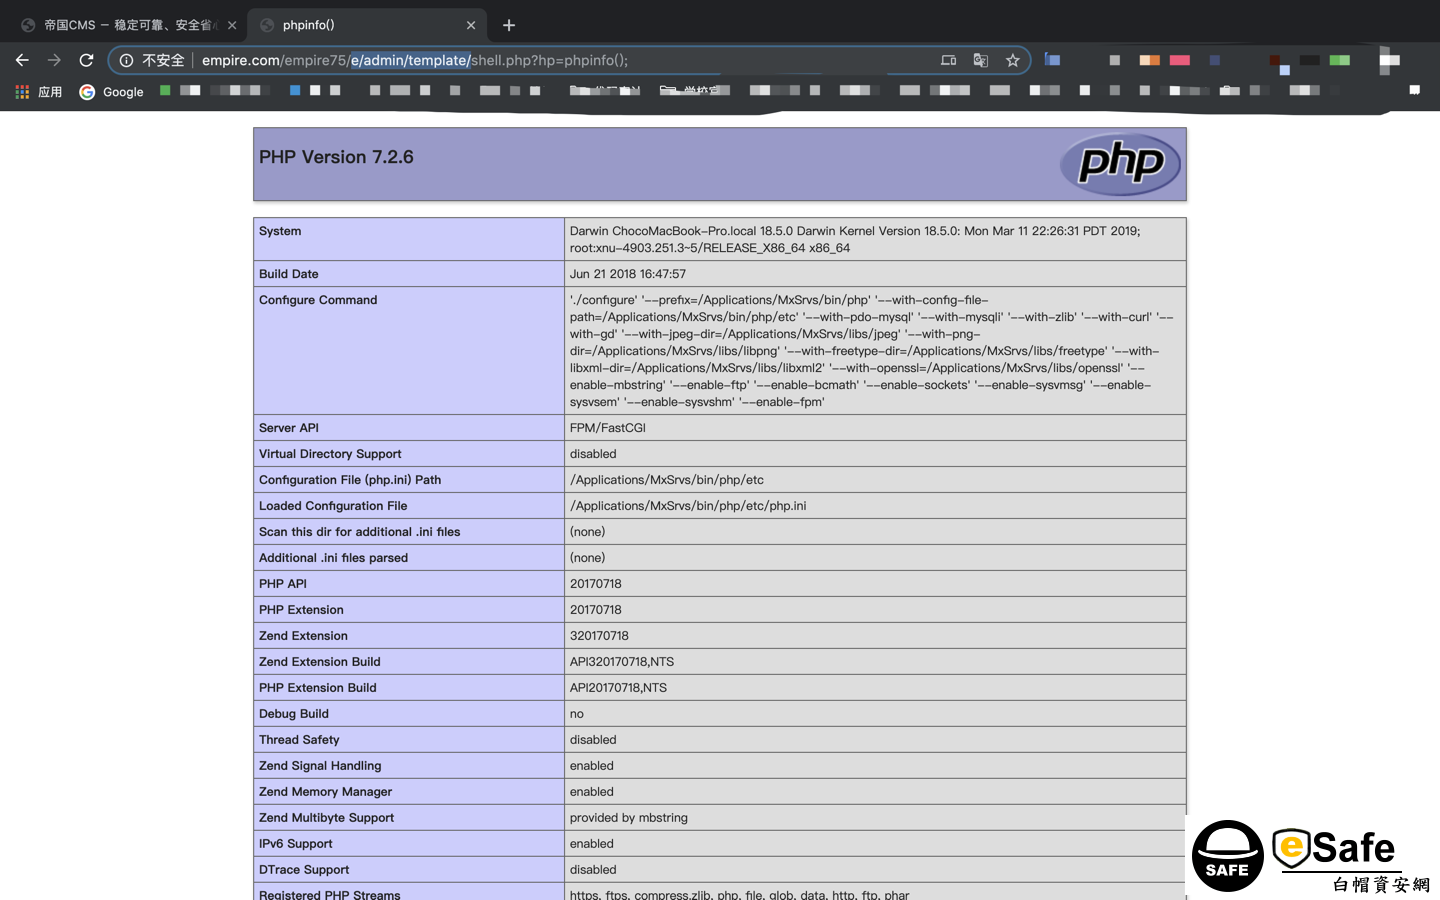The width and height of the screenshot is (1440, 900).
Task: Click the IPv6 Support label
Action: [296, 844]
